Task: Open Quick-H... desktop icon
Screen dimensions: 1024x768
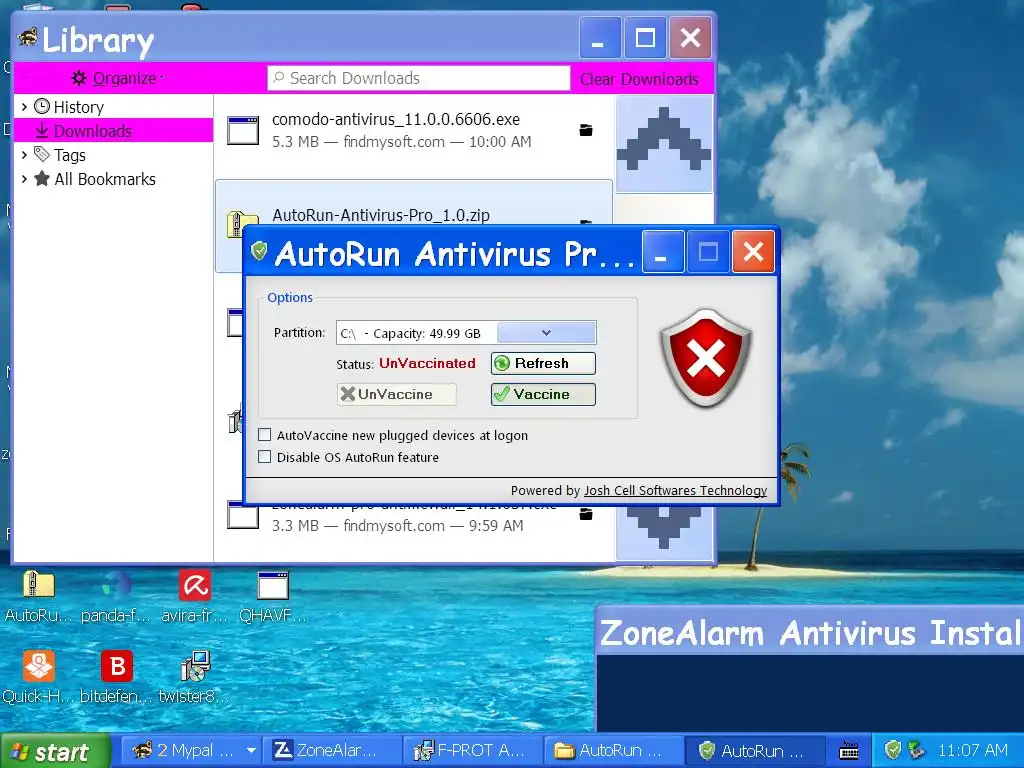Action: (x=38, y=677)
